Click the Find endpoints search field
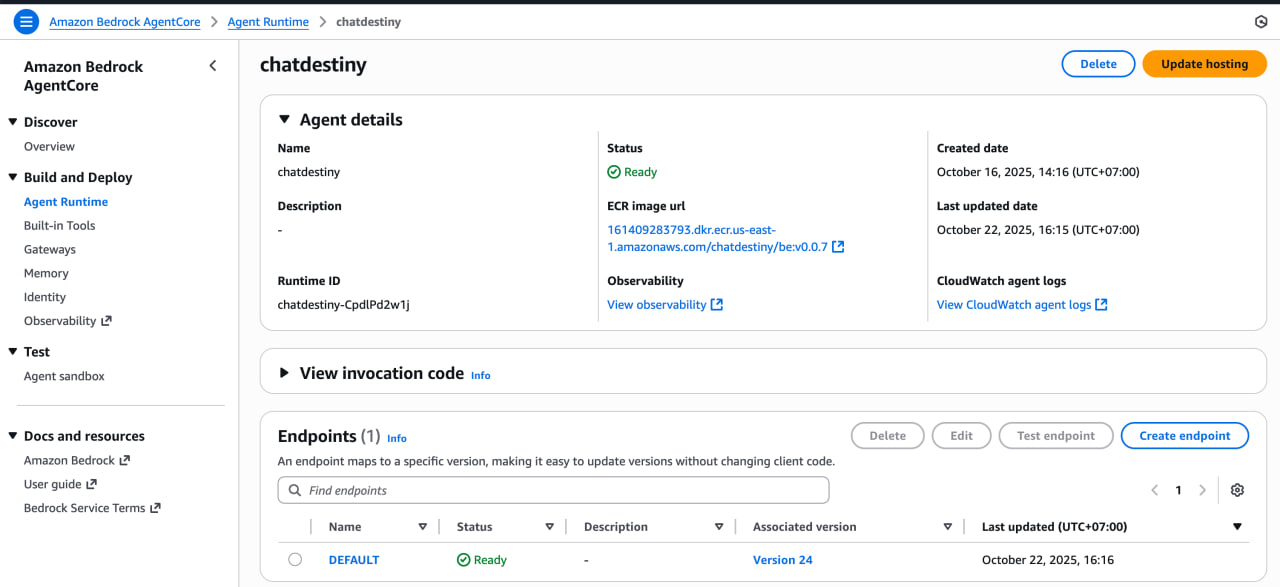This screenshot has height=587, width=1280. pyautogui.click(x=560, y=491)
